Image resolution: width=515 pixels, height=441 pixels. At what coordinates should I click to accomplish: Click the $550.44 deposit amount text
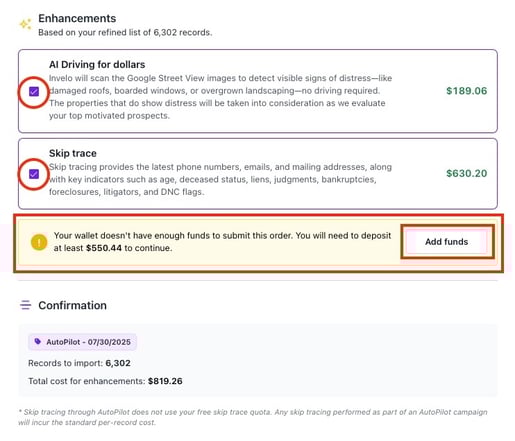[x=104, y=248]
